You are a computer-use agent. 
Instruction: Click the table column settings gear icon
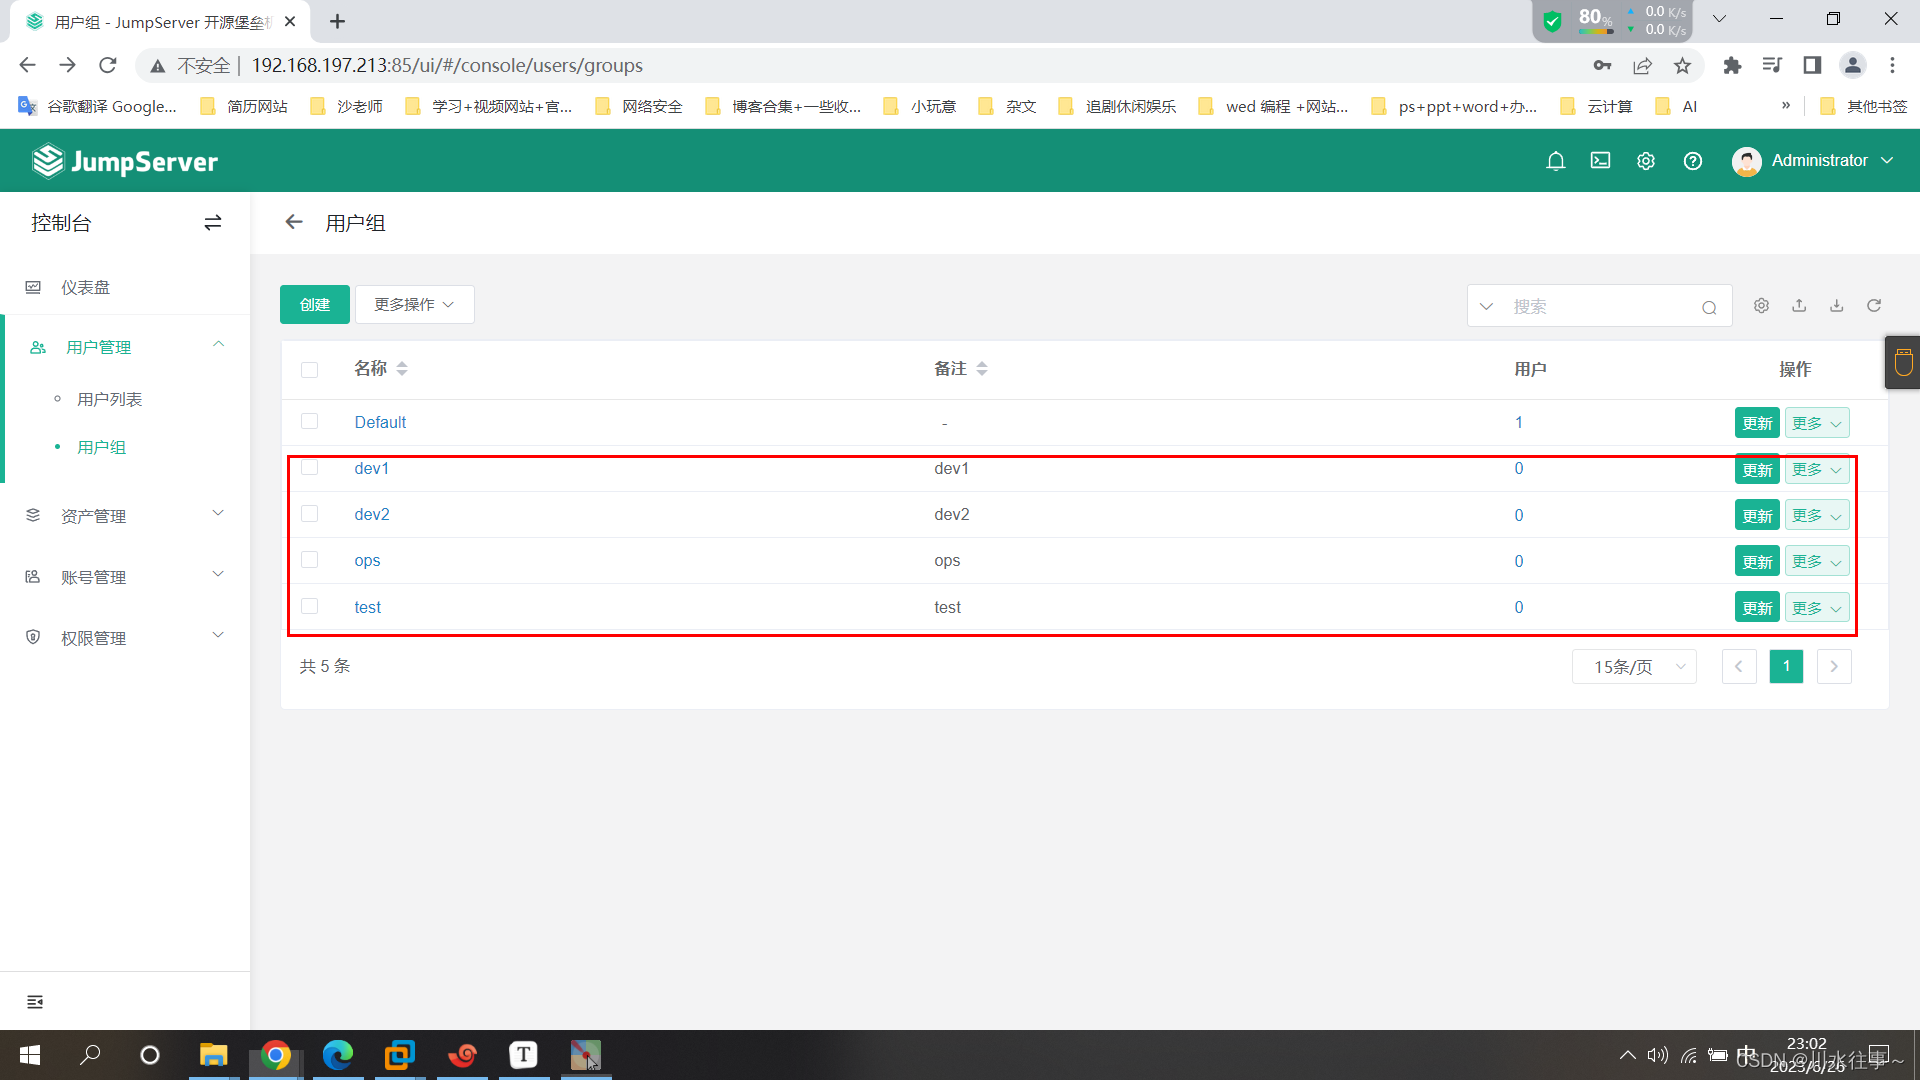(x=1761, y=306)
